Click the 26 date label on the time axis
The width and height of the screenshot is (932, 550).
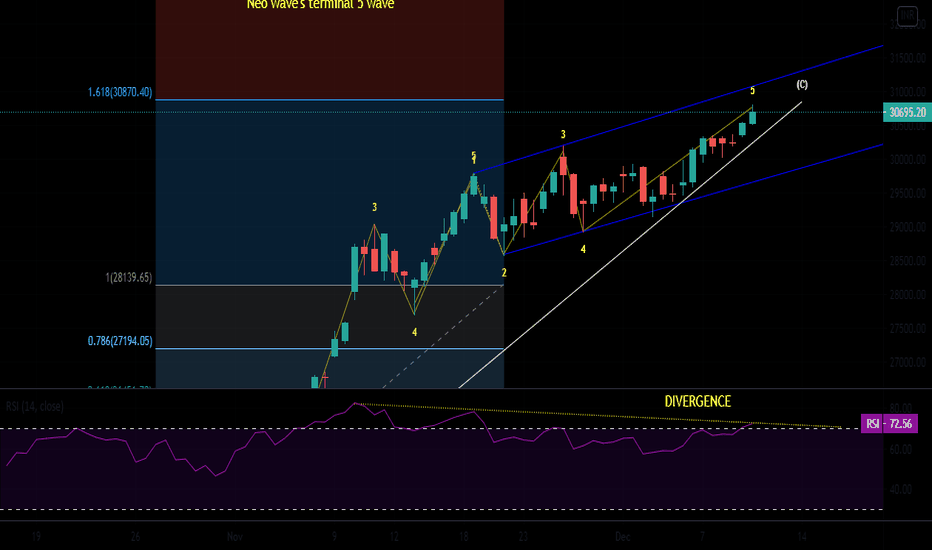click(136, 536)
